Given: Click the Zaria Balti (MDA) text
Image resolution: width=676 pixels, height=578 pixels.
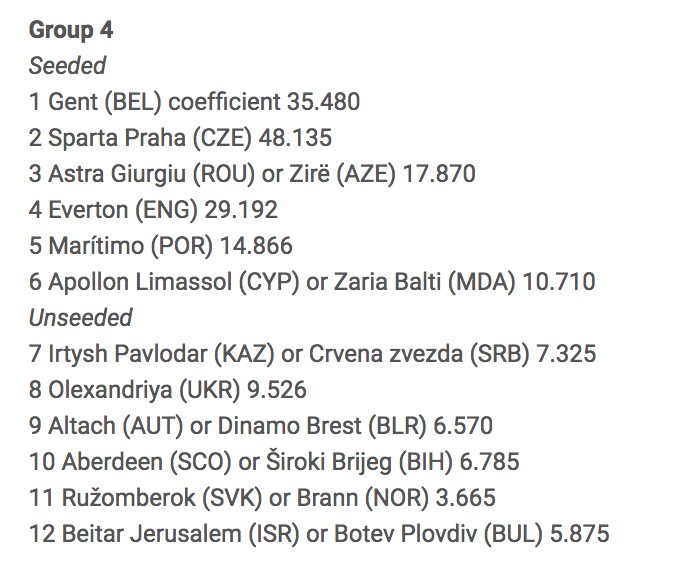Looking at the screenshot, I should pos(425,282).
